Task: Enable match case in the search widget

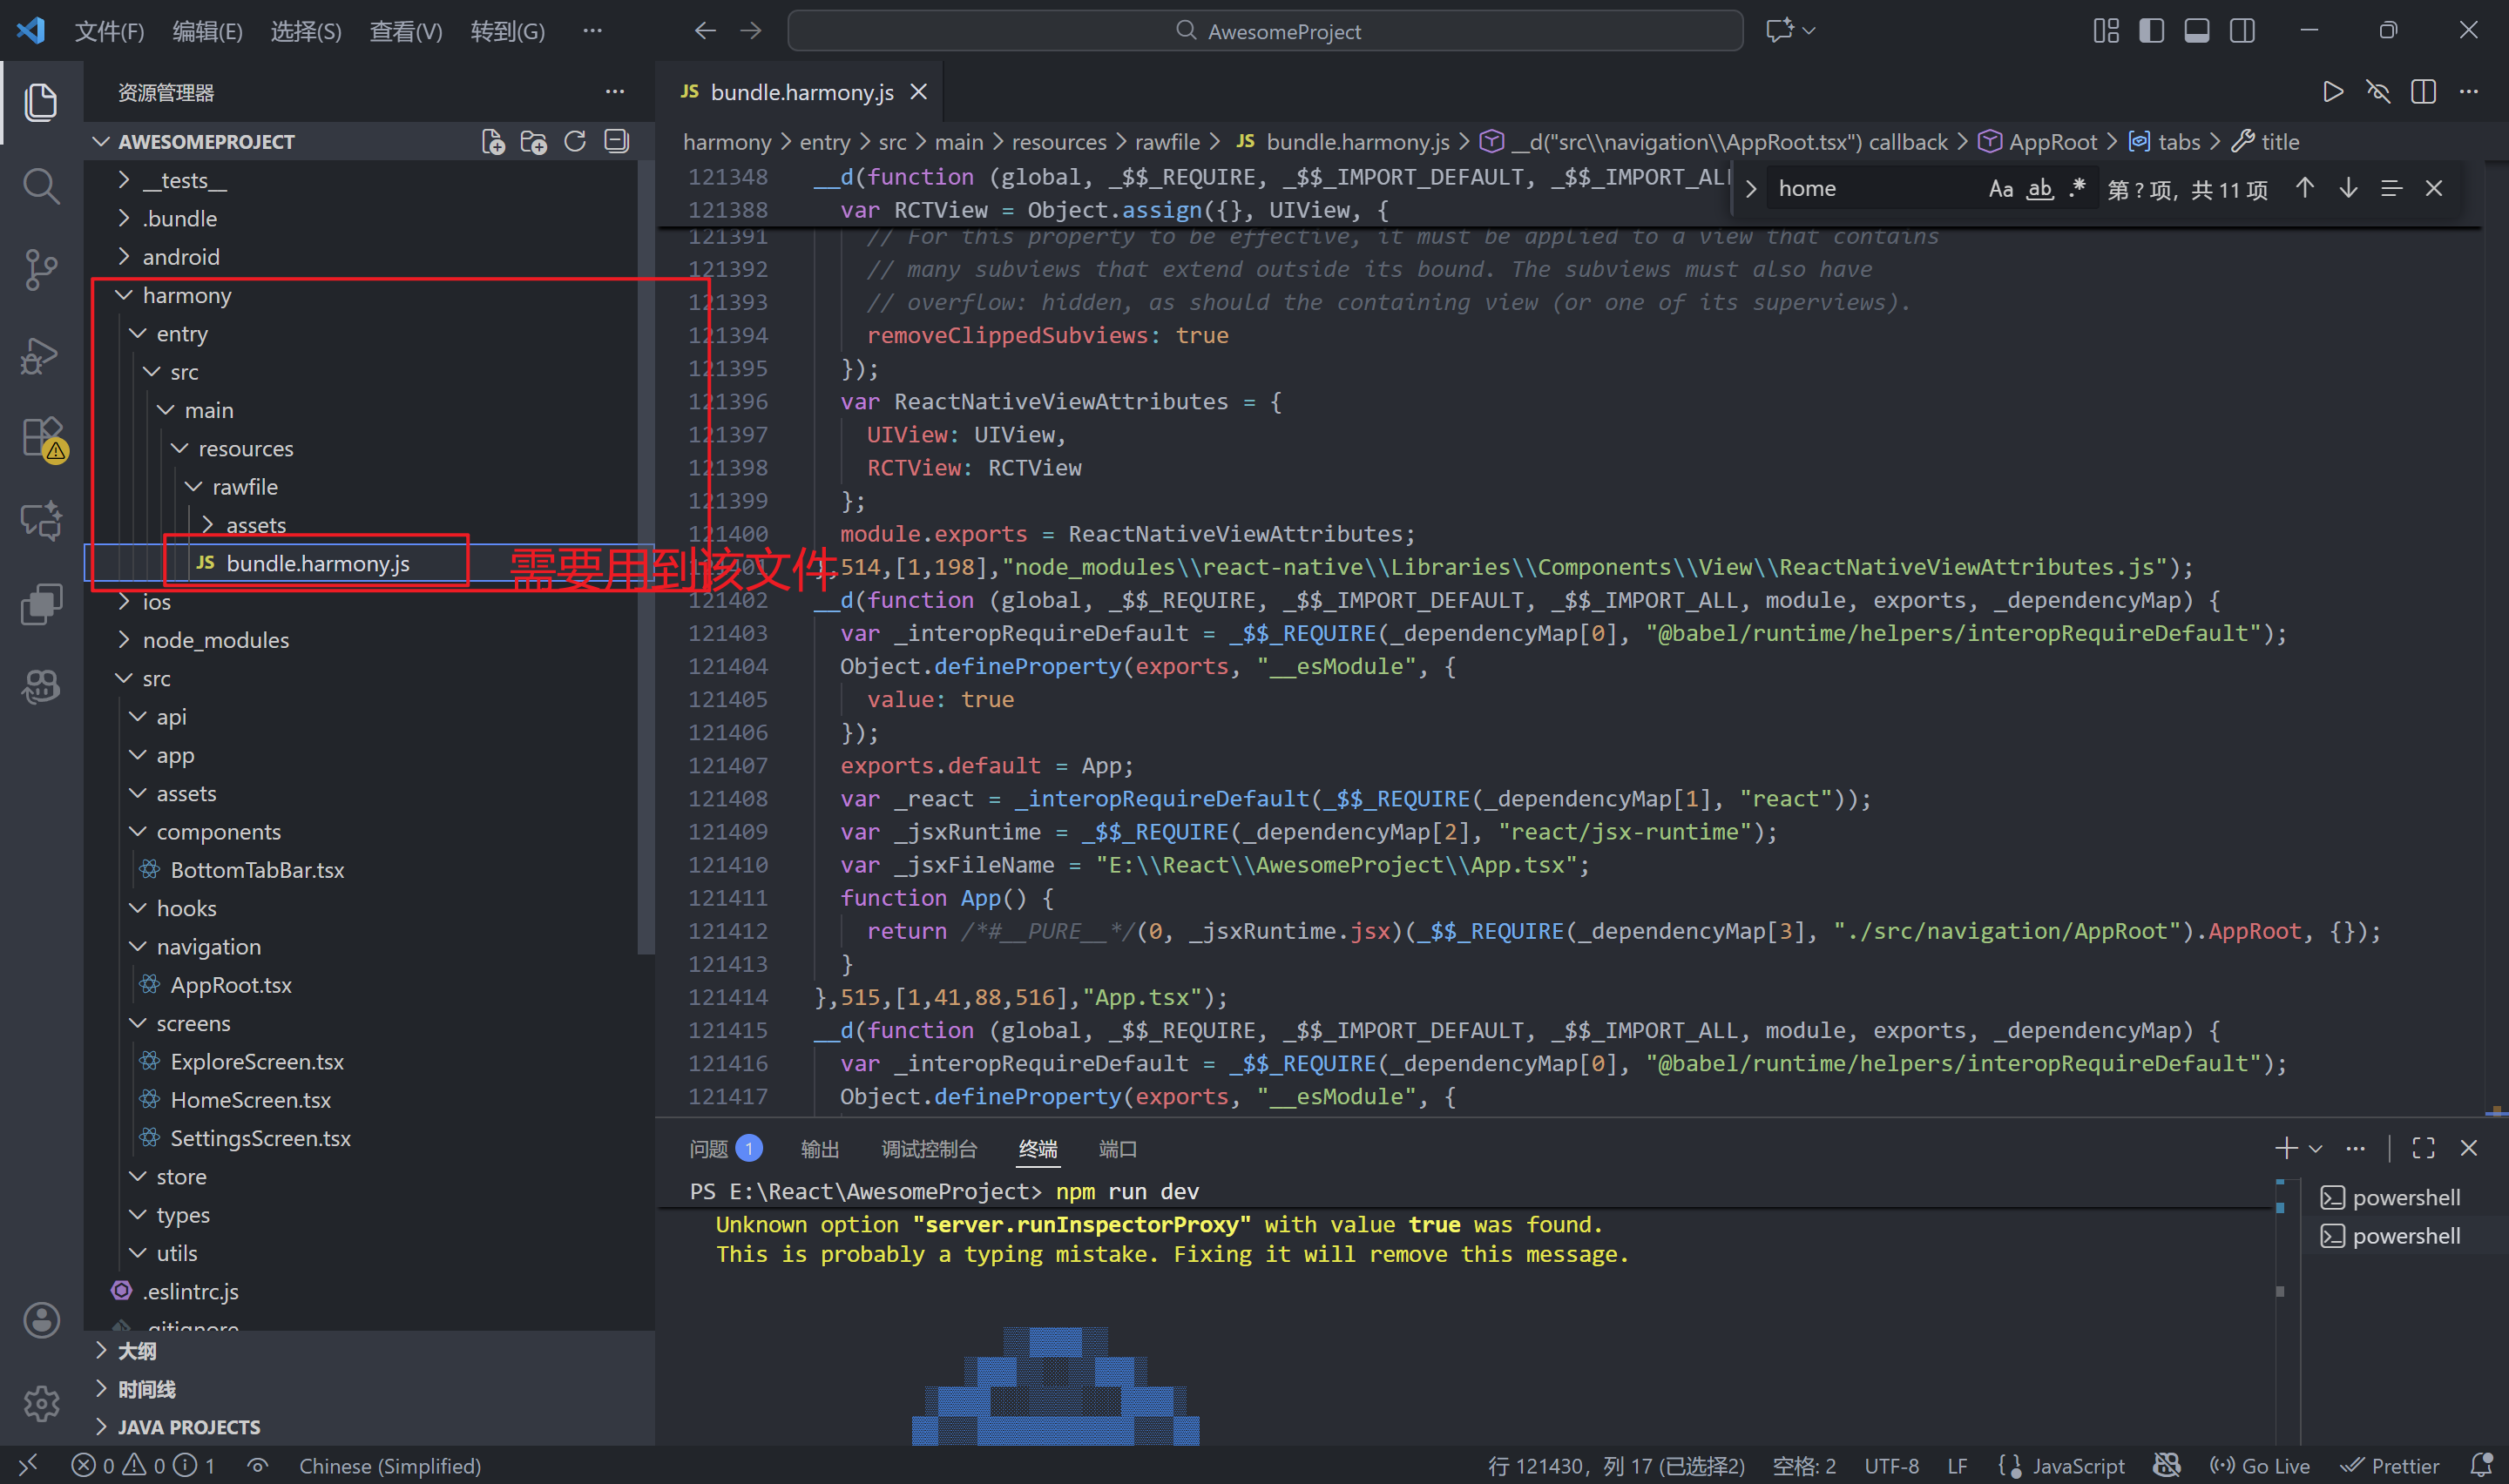Action: point(2001,188)
